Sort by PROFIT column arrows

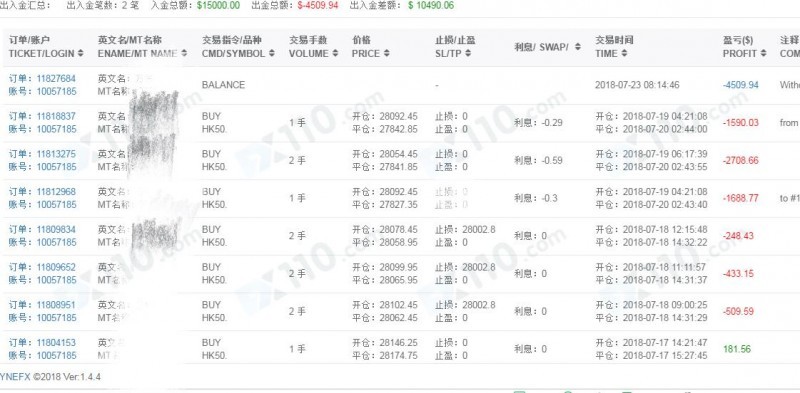[763, 53]
